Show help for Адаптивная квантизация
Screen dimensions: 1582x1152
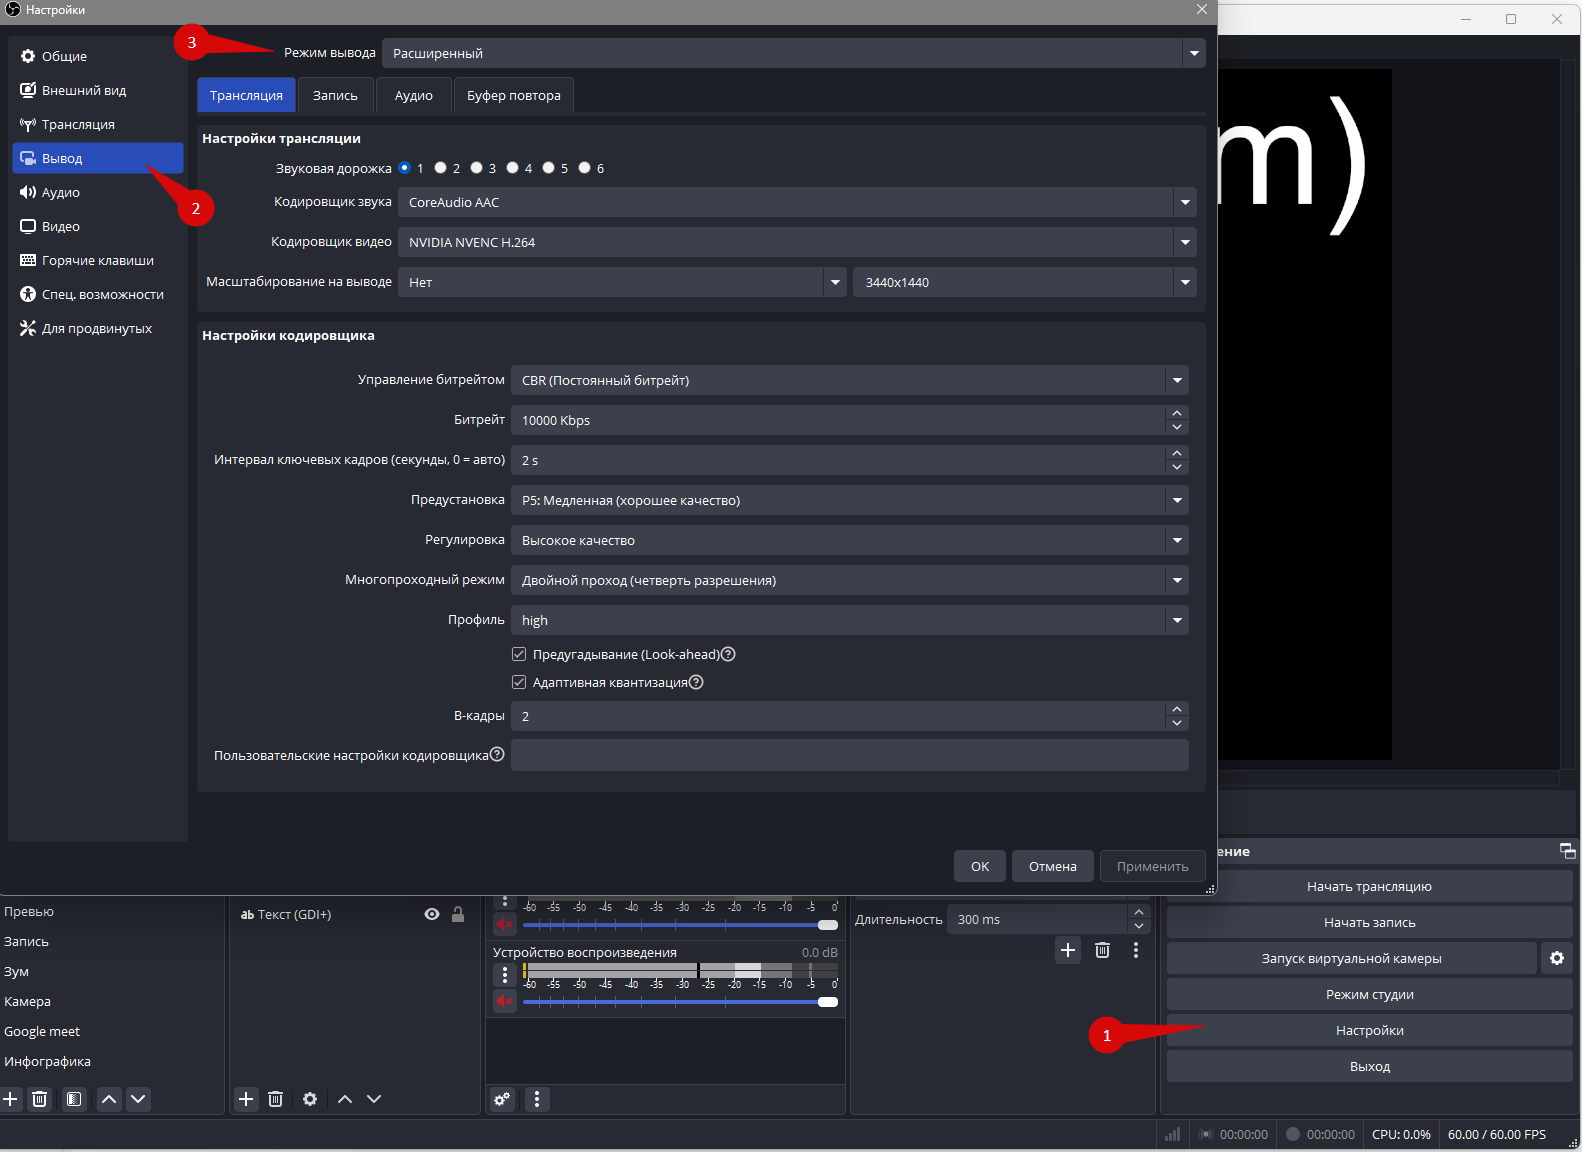click(696, 682)
